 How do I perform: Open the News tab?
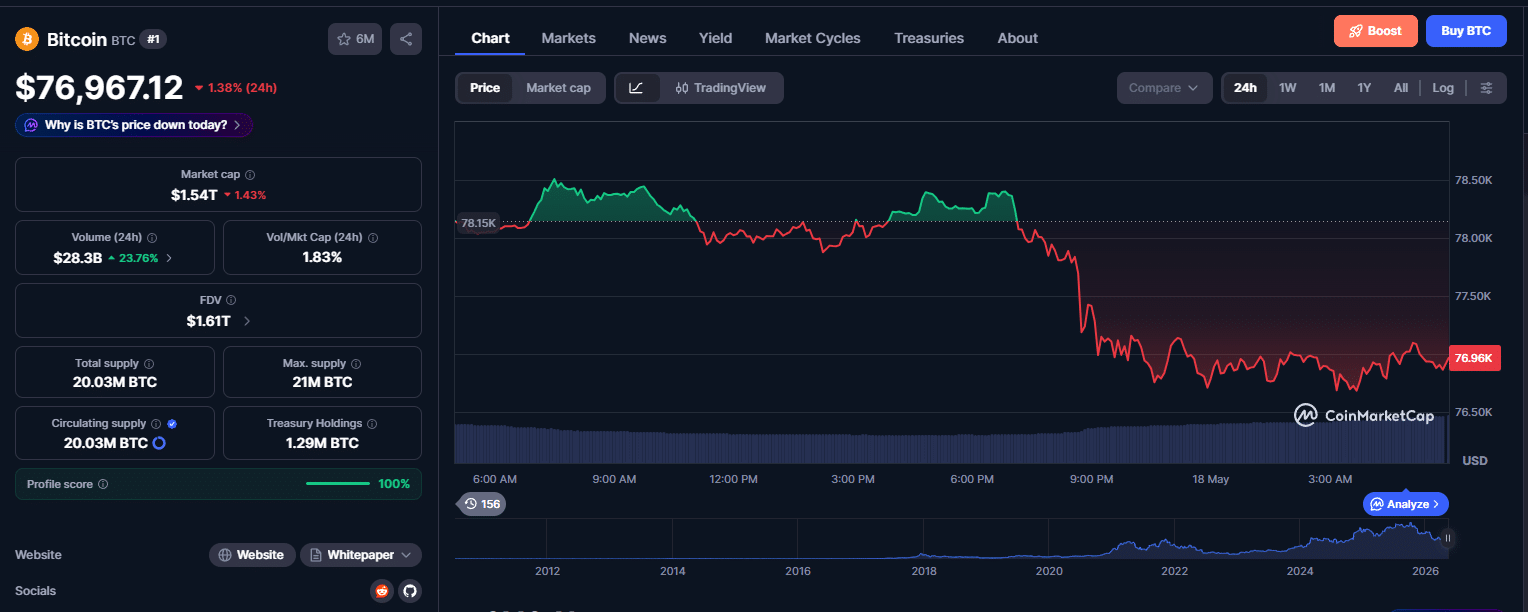click(x=647, y=38)
